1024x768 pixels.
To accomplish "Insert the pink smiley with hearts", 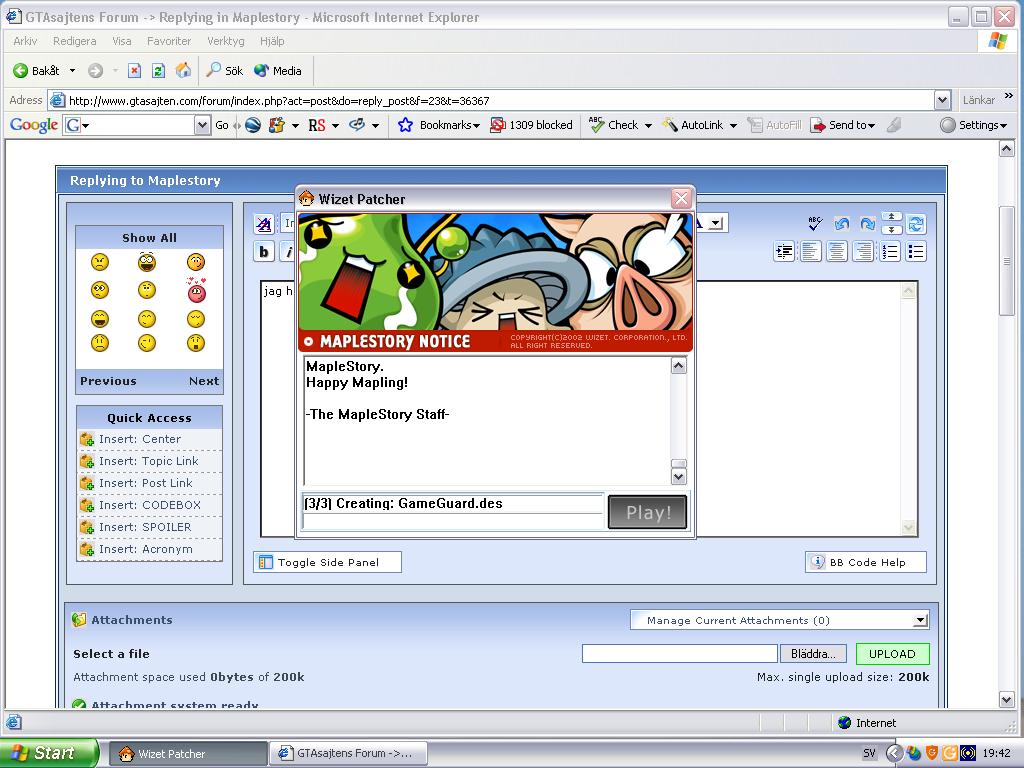I will click(x=197, y=291).
